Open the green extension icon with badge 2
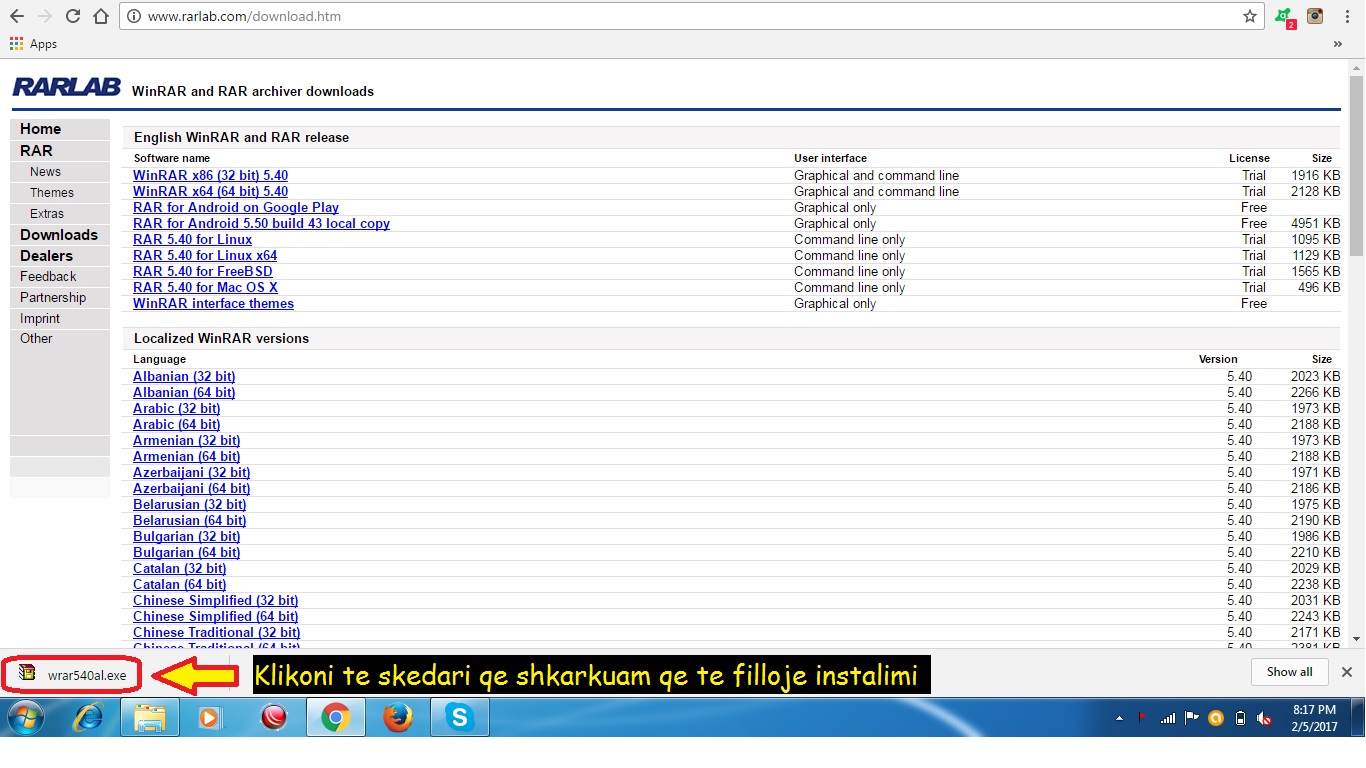Viewport: 1366px width, 768px height. 1284,17
